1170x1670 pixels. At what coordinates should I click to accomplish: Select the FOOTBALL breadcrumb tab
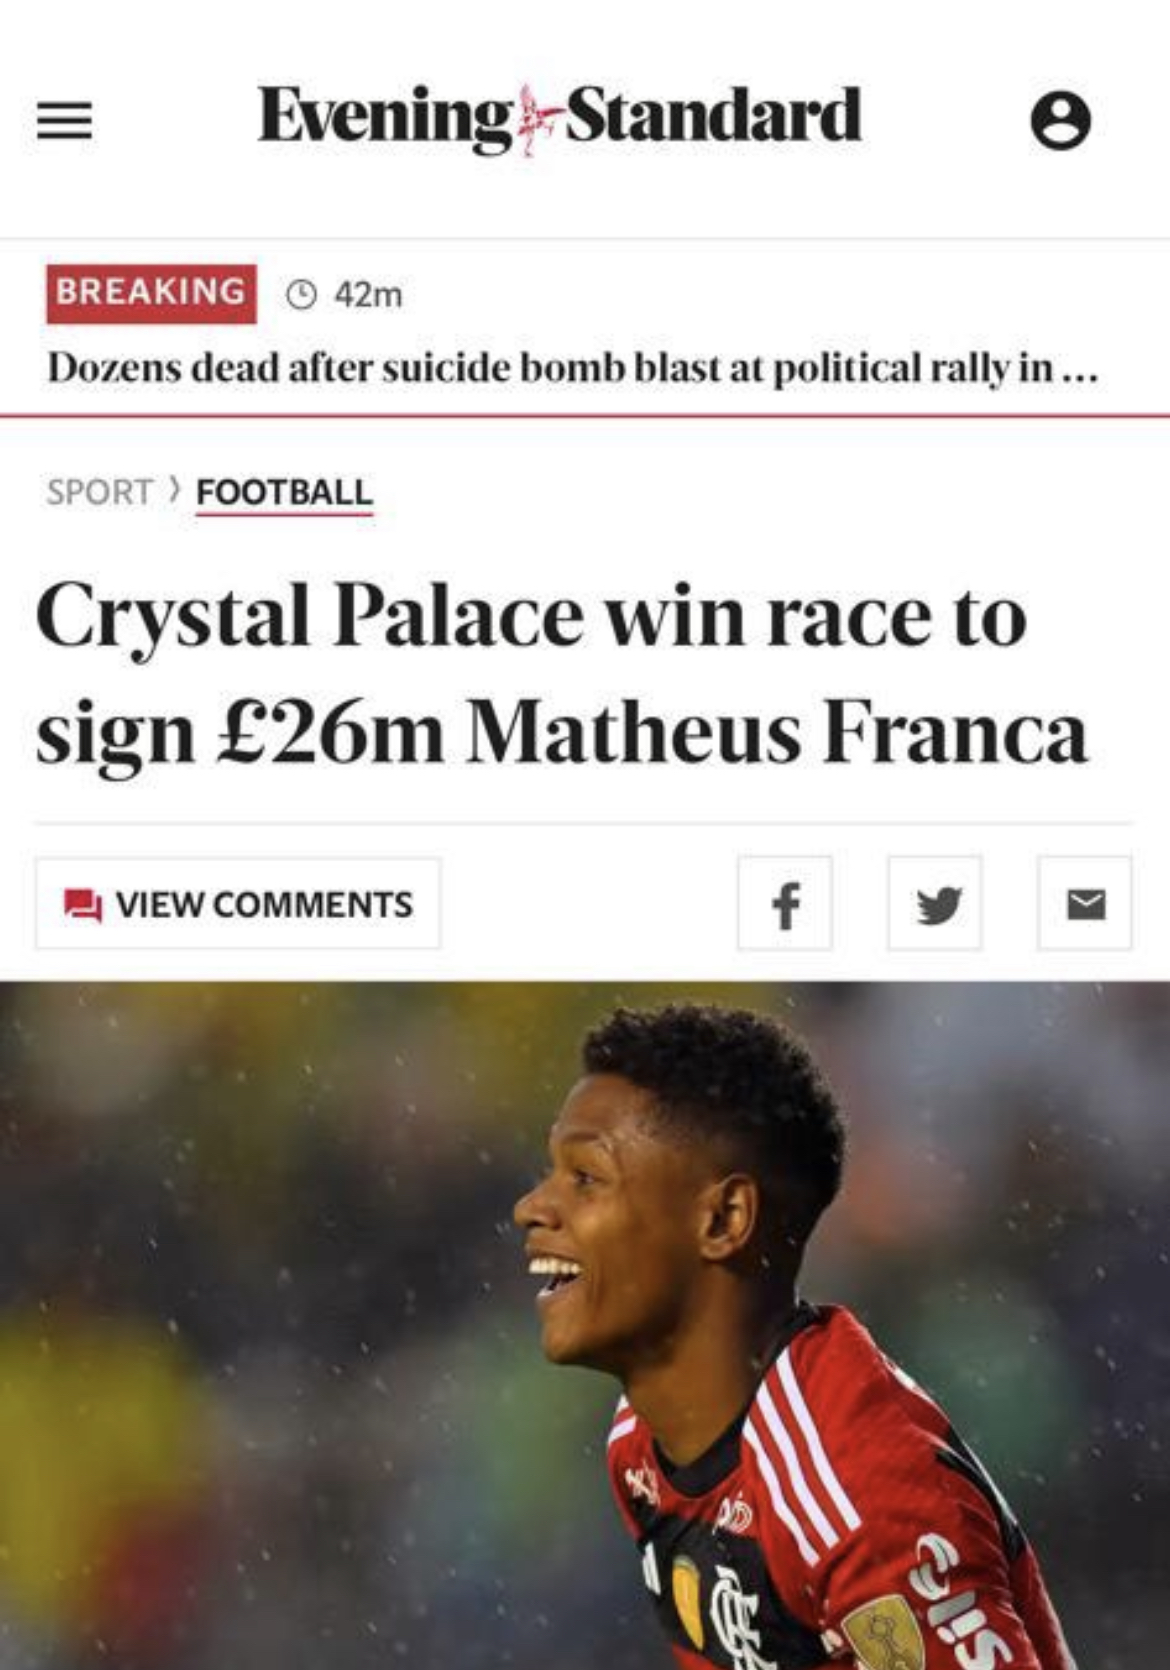coord(284,492)
